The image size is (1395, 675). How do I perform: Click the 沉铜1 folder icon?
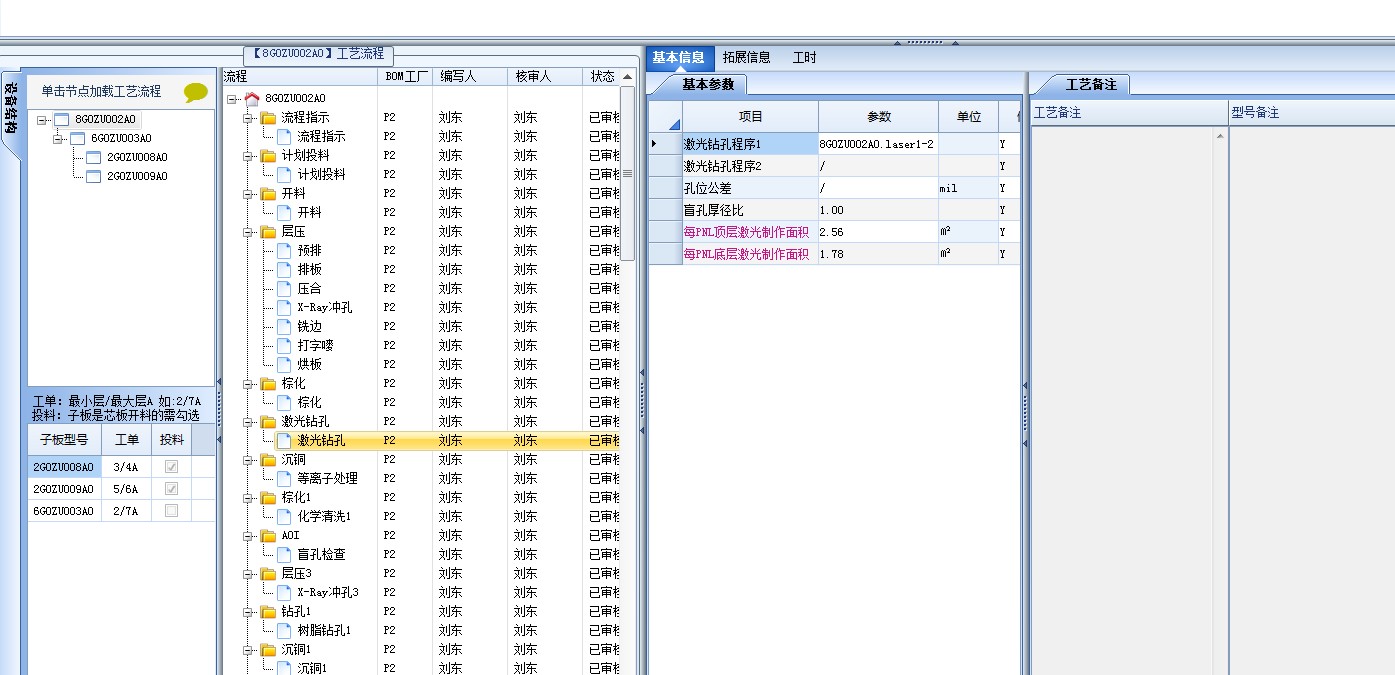click(x=268, y=649)
